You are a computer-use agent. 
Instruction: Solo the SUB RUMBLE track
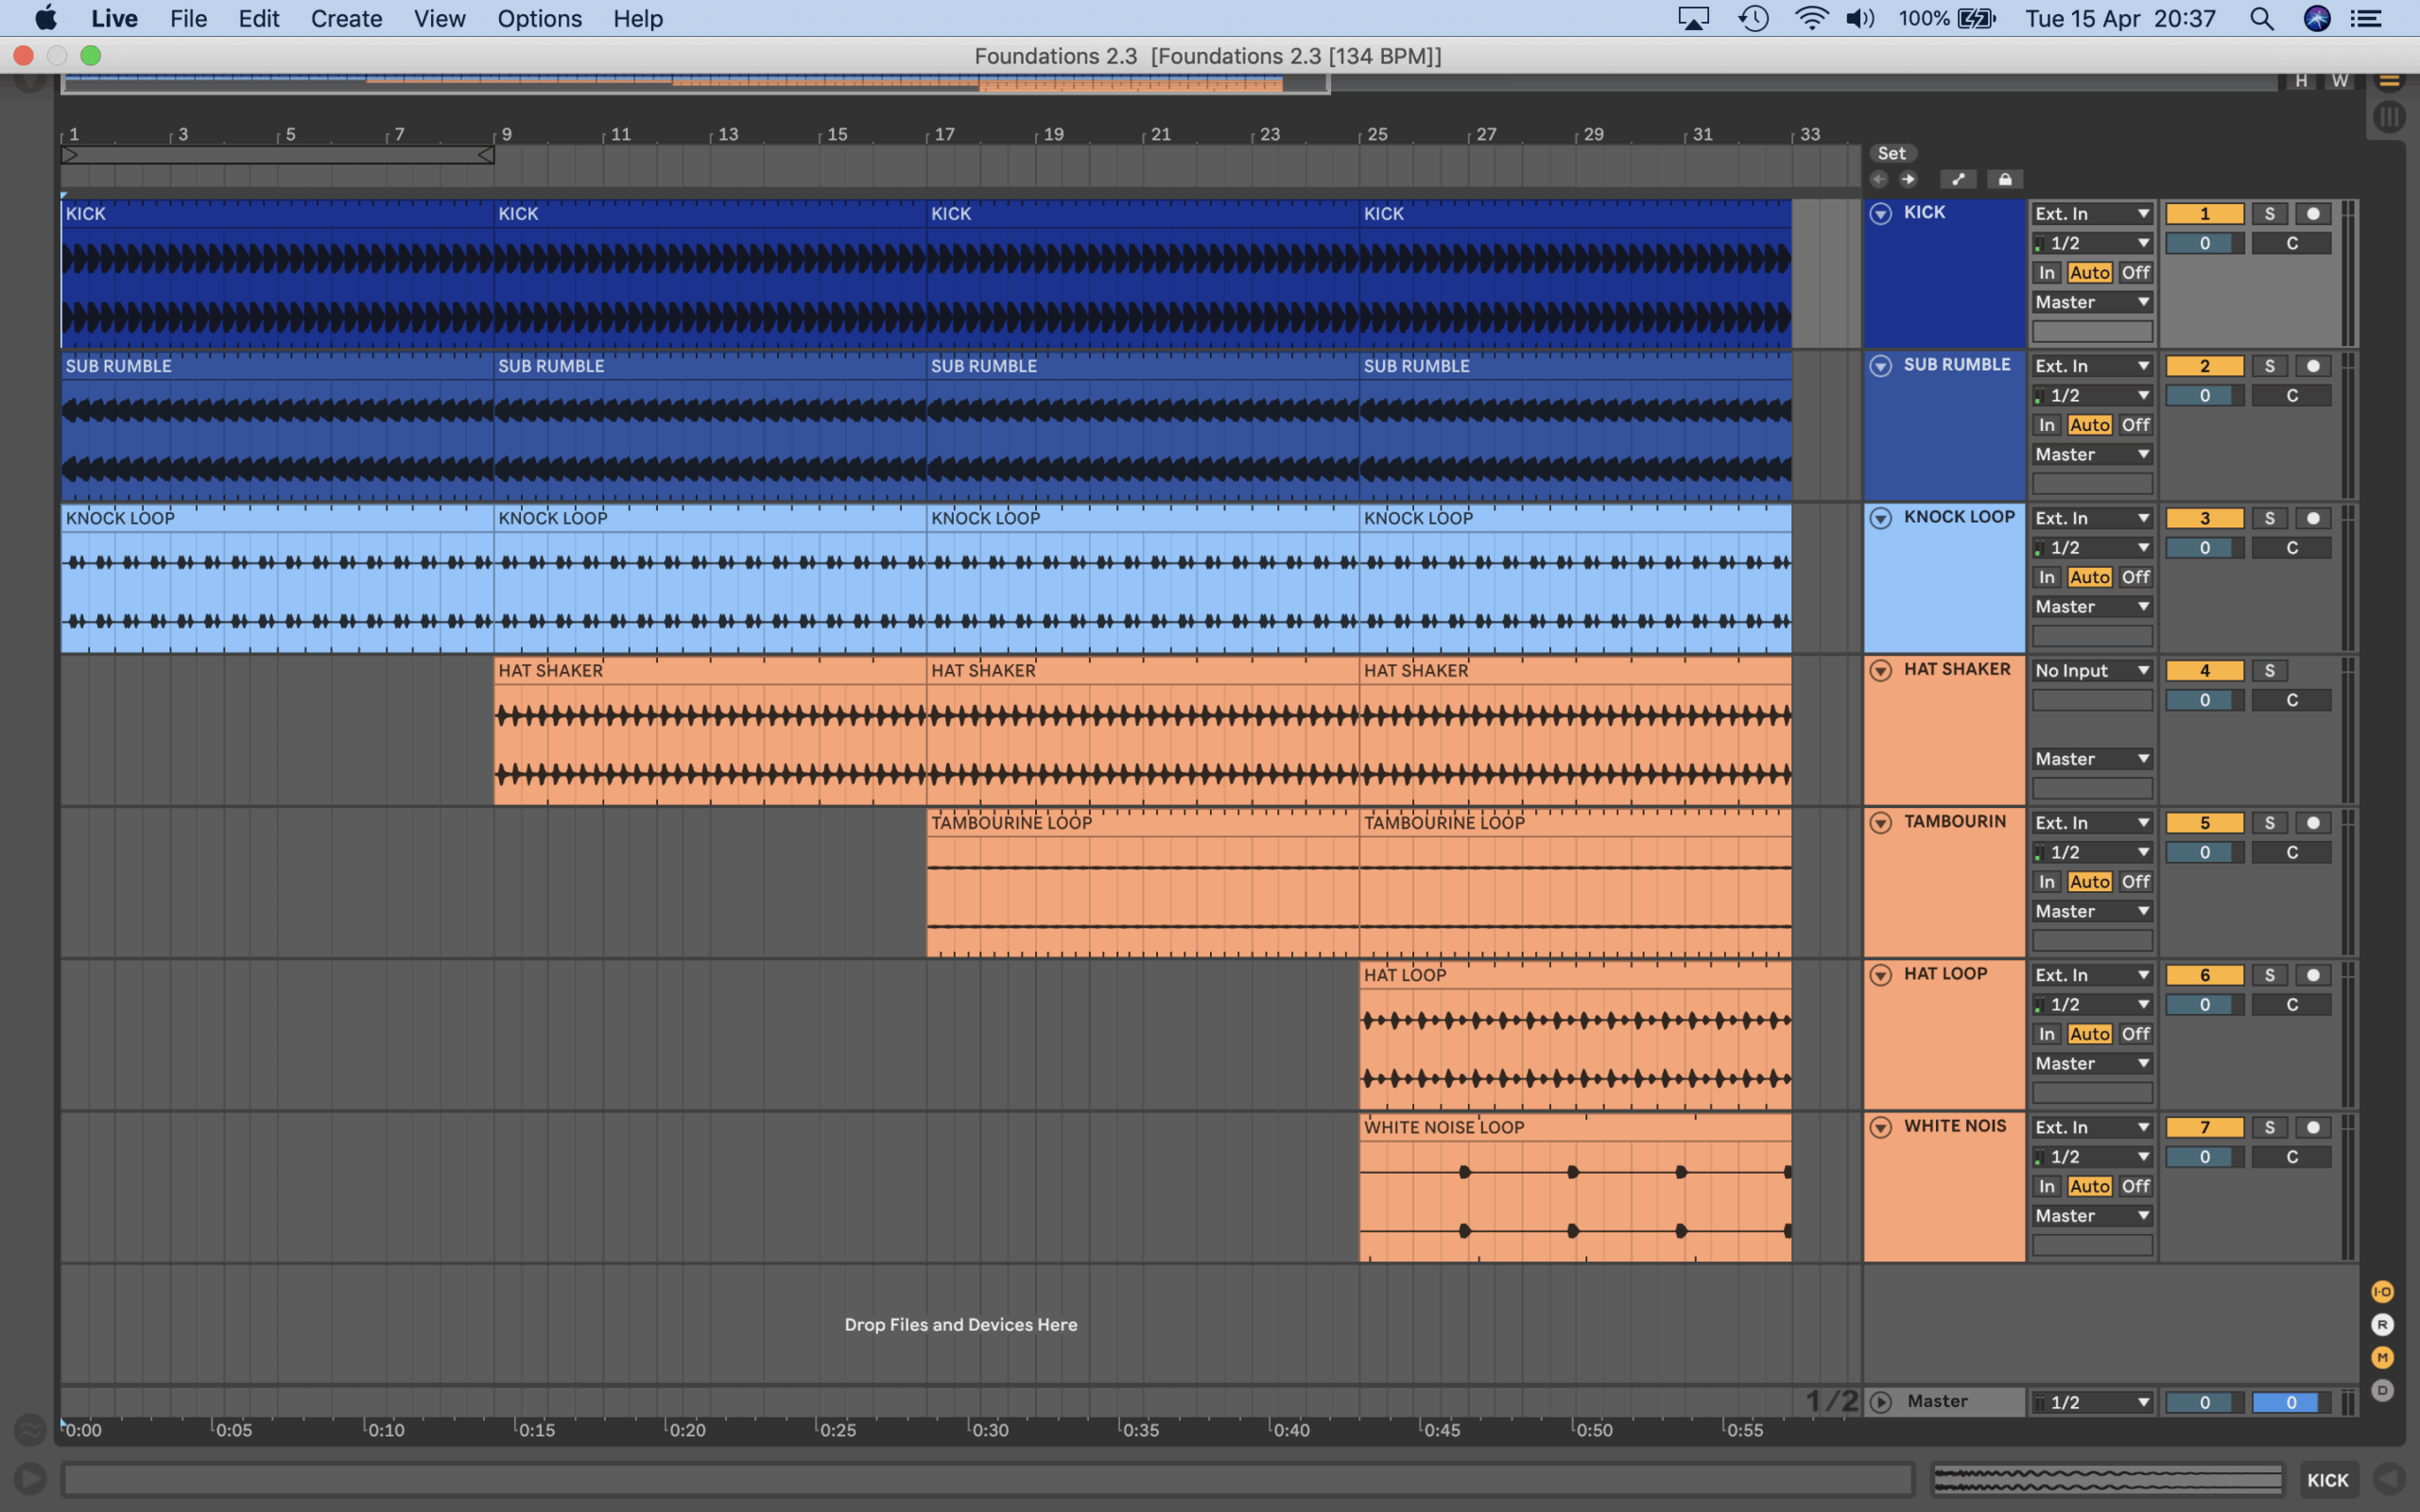tap(2269, 366)
